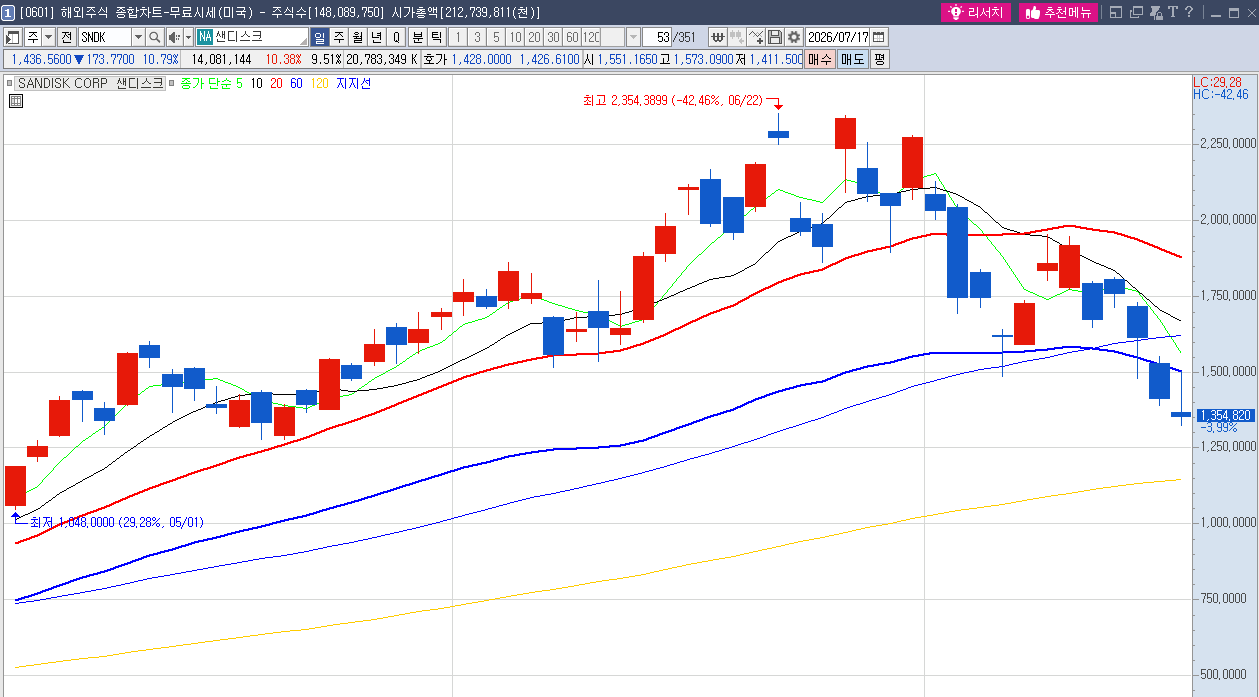Save the chart with the floppy disk icon
The width and height of the screenshot is (1259, 697).
pyautogui.click(x=775, y=37)
